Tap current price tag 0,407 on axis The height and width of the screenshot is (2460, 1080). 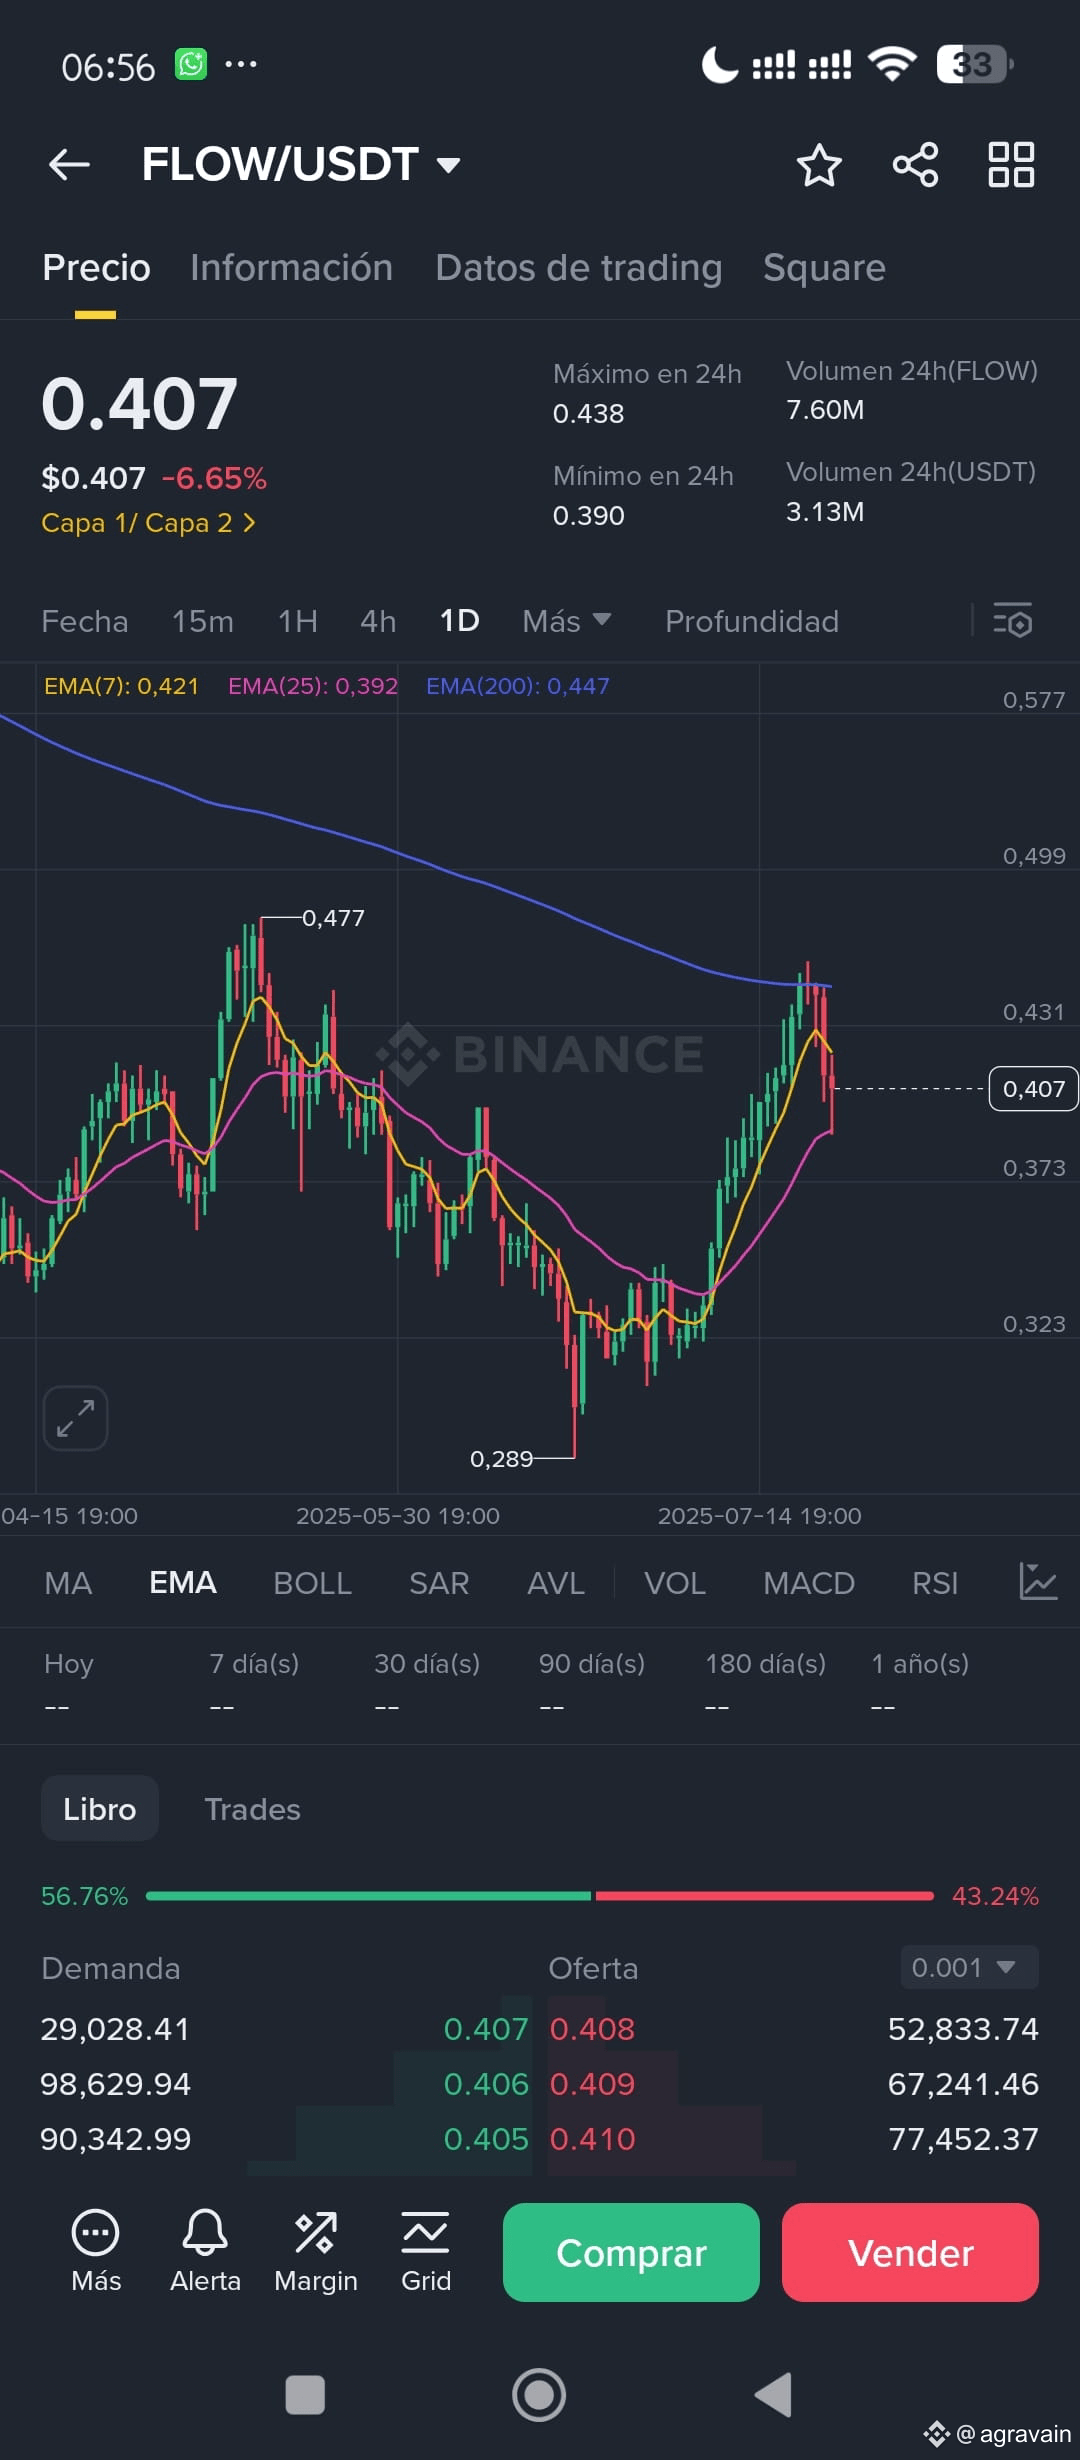tap(1034, 1088)
